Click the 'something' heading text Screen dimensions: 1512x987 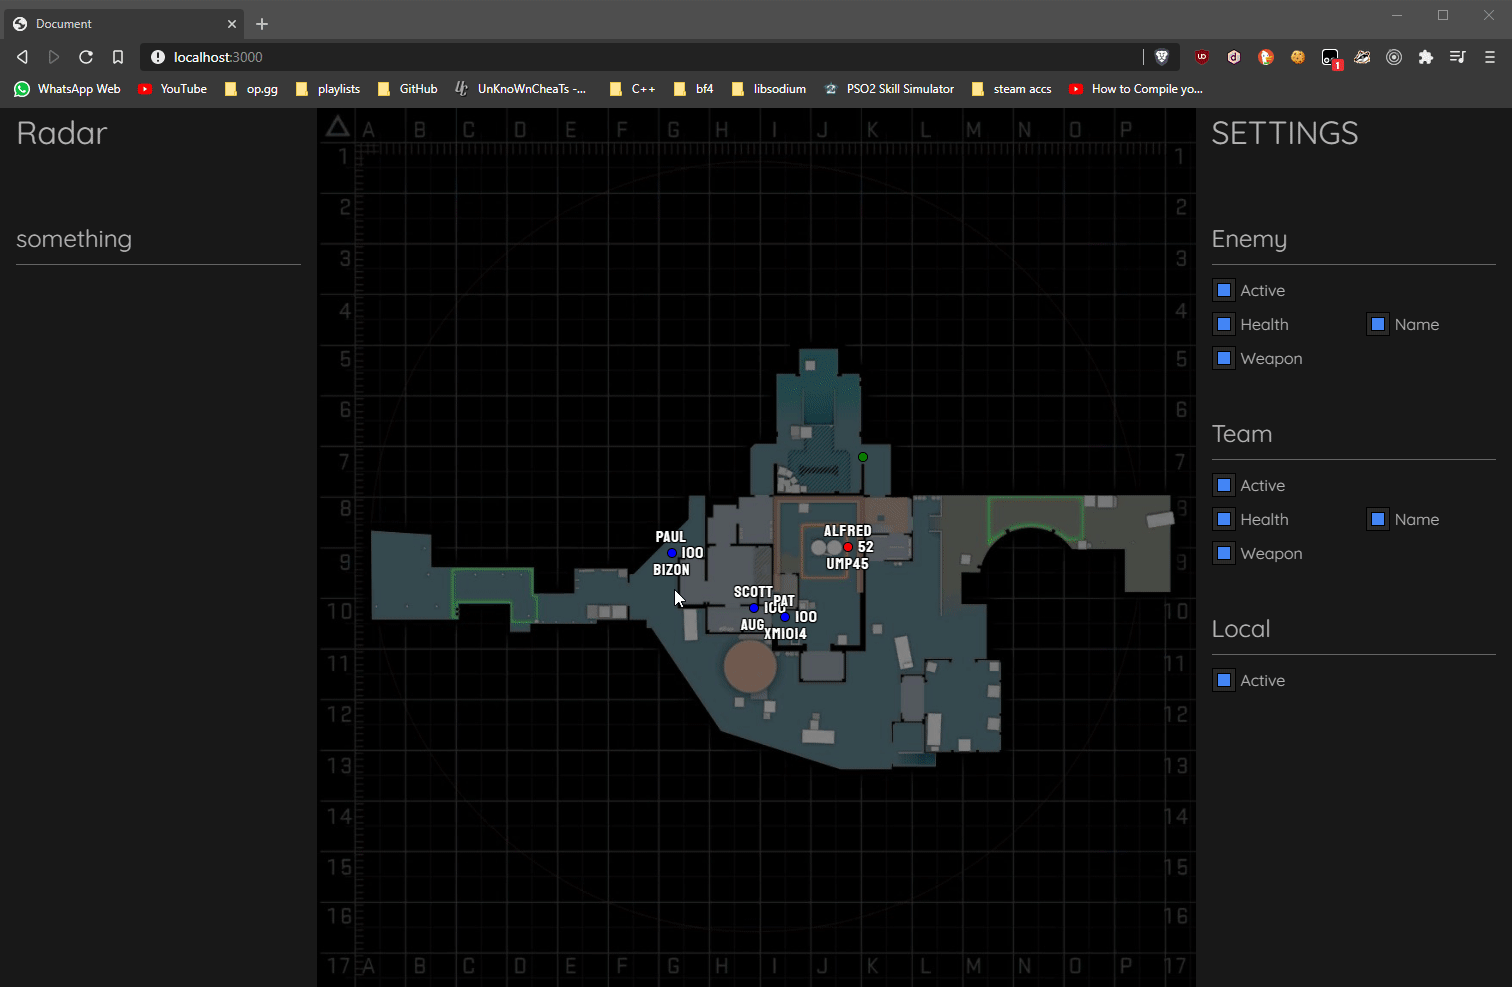click(x=74, y=239)
